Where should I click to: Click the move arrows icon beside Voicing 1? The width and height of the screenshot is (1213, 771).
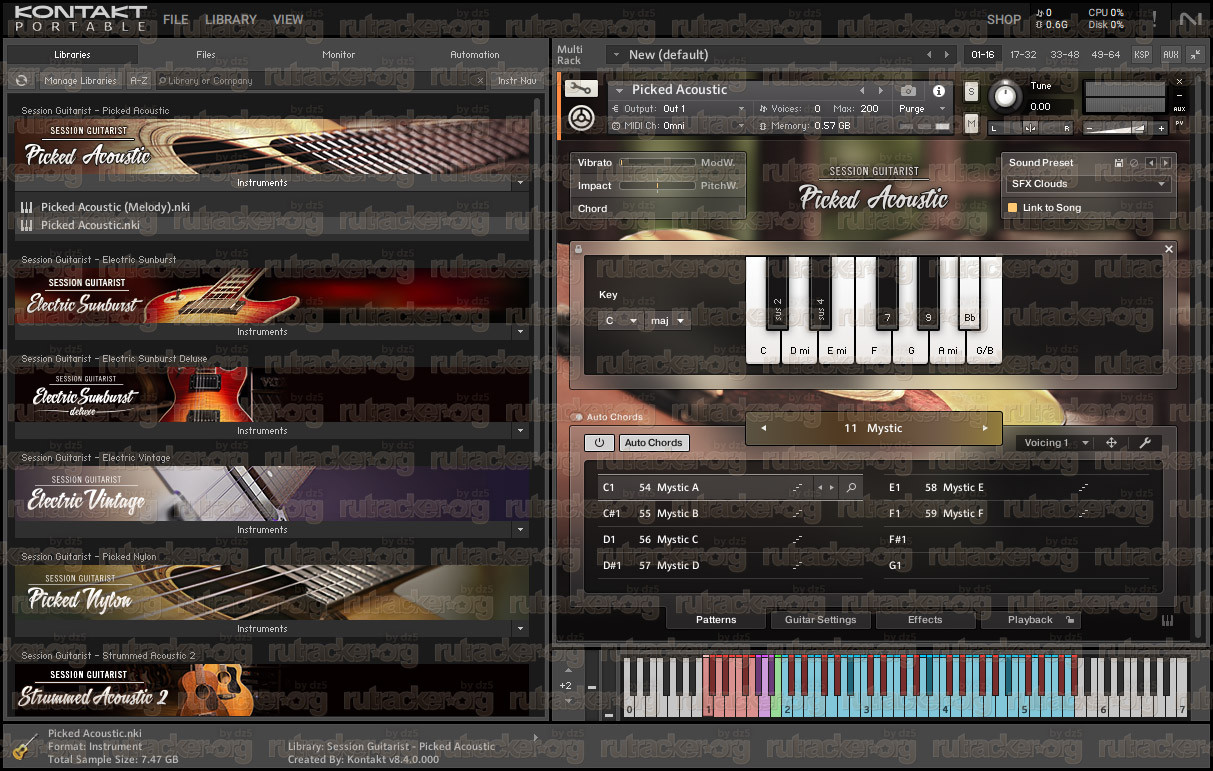1111,442
